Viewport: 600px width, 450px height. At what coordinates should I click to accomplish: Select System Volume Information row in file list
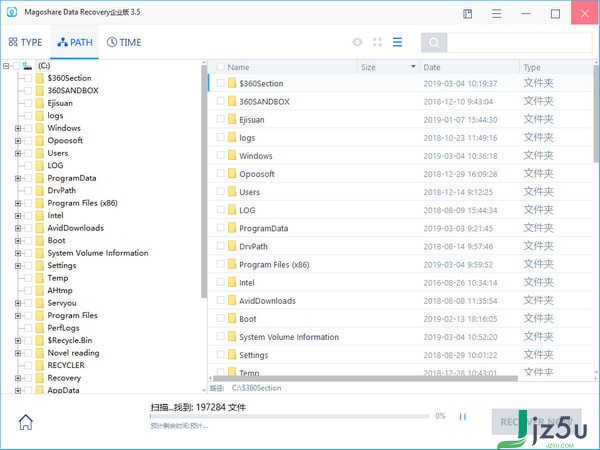click(400, 337)
